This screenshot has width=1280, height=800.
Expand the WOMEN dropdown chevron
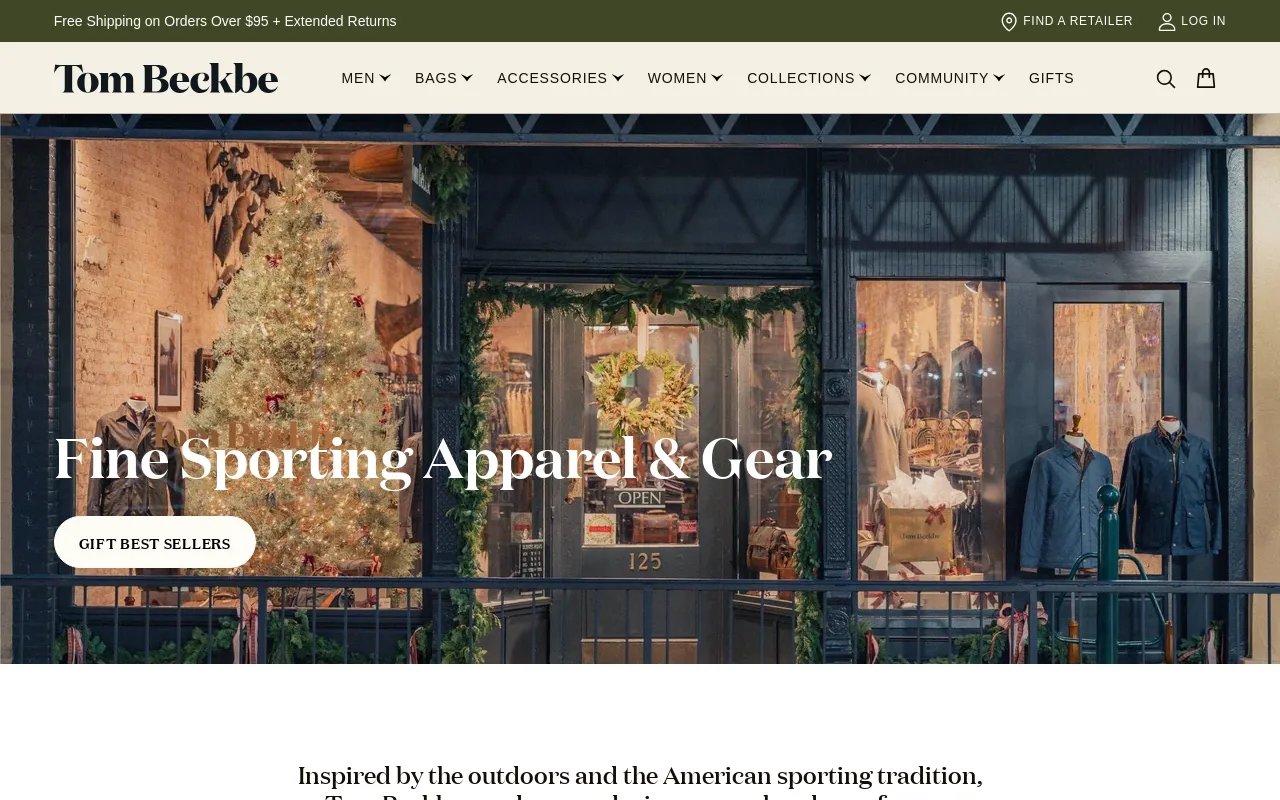[717, 78]
